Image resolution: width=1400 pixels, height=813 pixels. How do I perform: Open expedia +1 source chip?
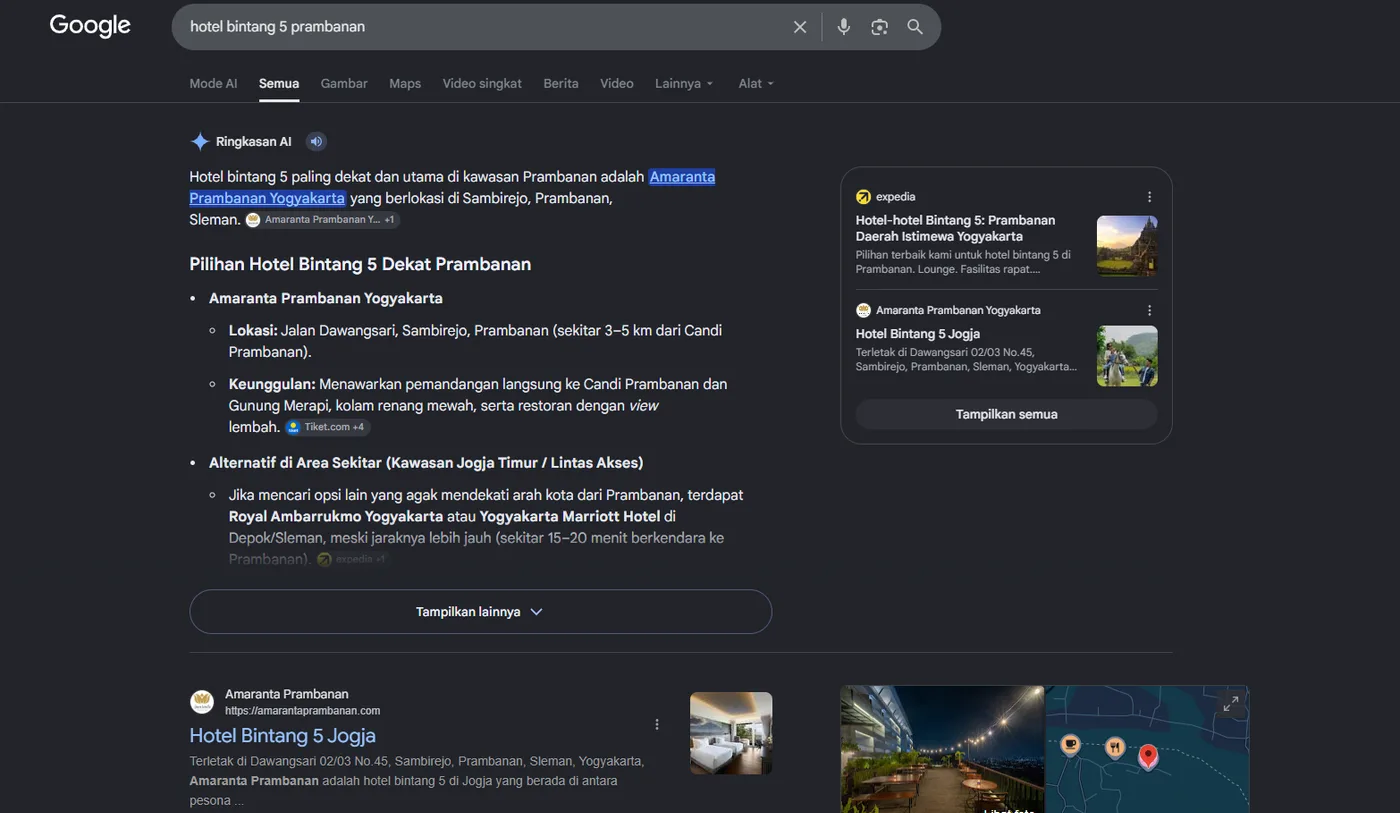click(352, 559)
